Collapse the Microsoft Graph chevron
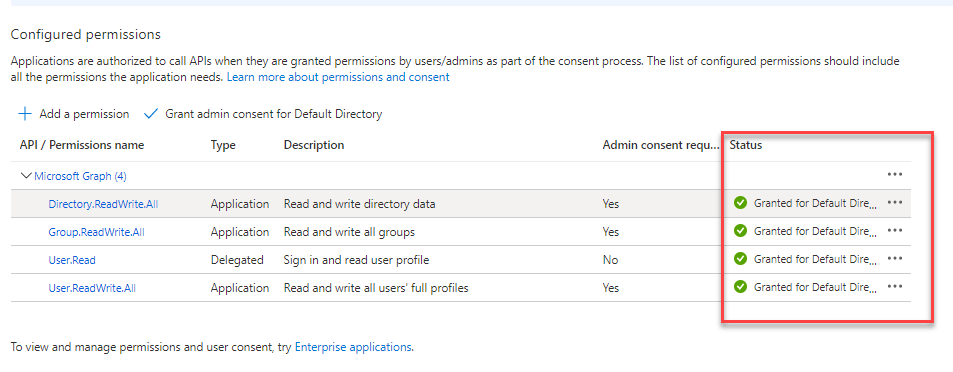This screenshot has height=372, width=953. pos(26,176)
